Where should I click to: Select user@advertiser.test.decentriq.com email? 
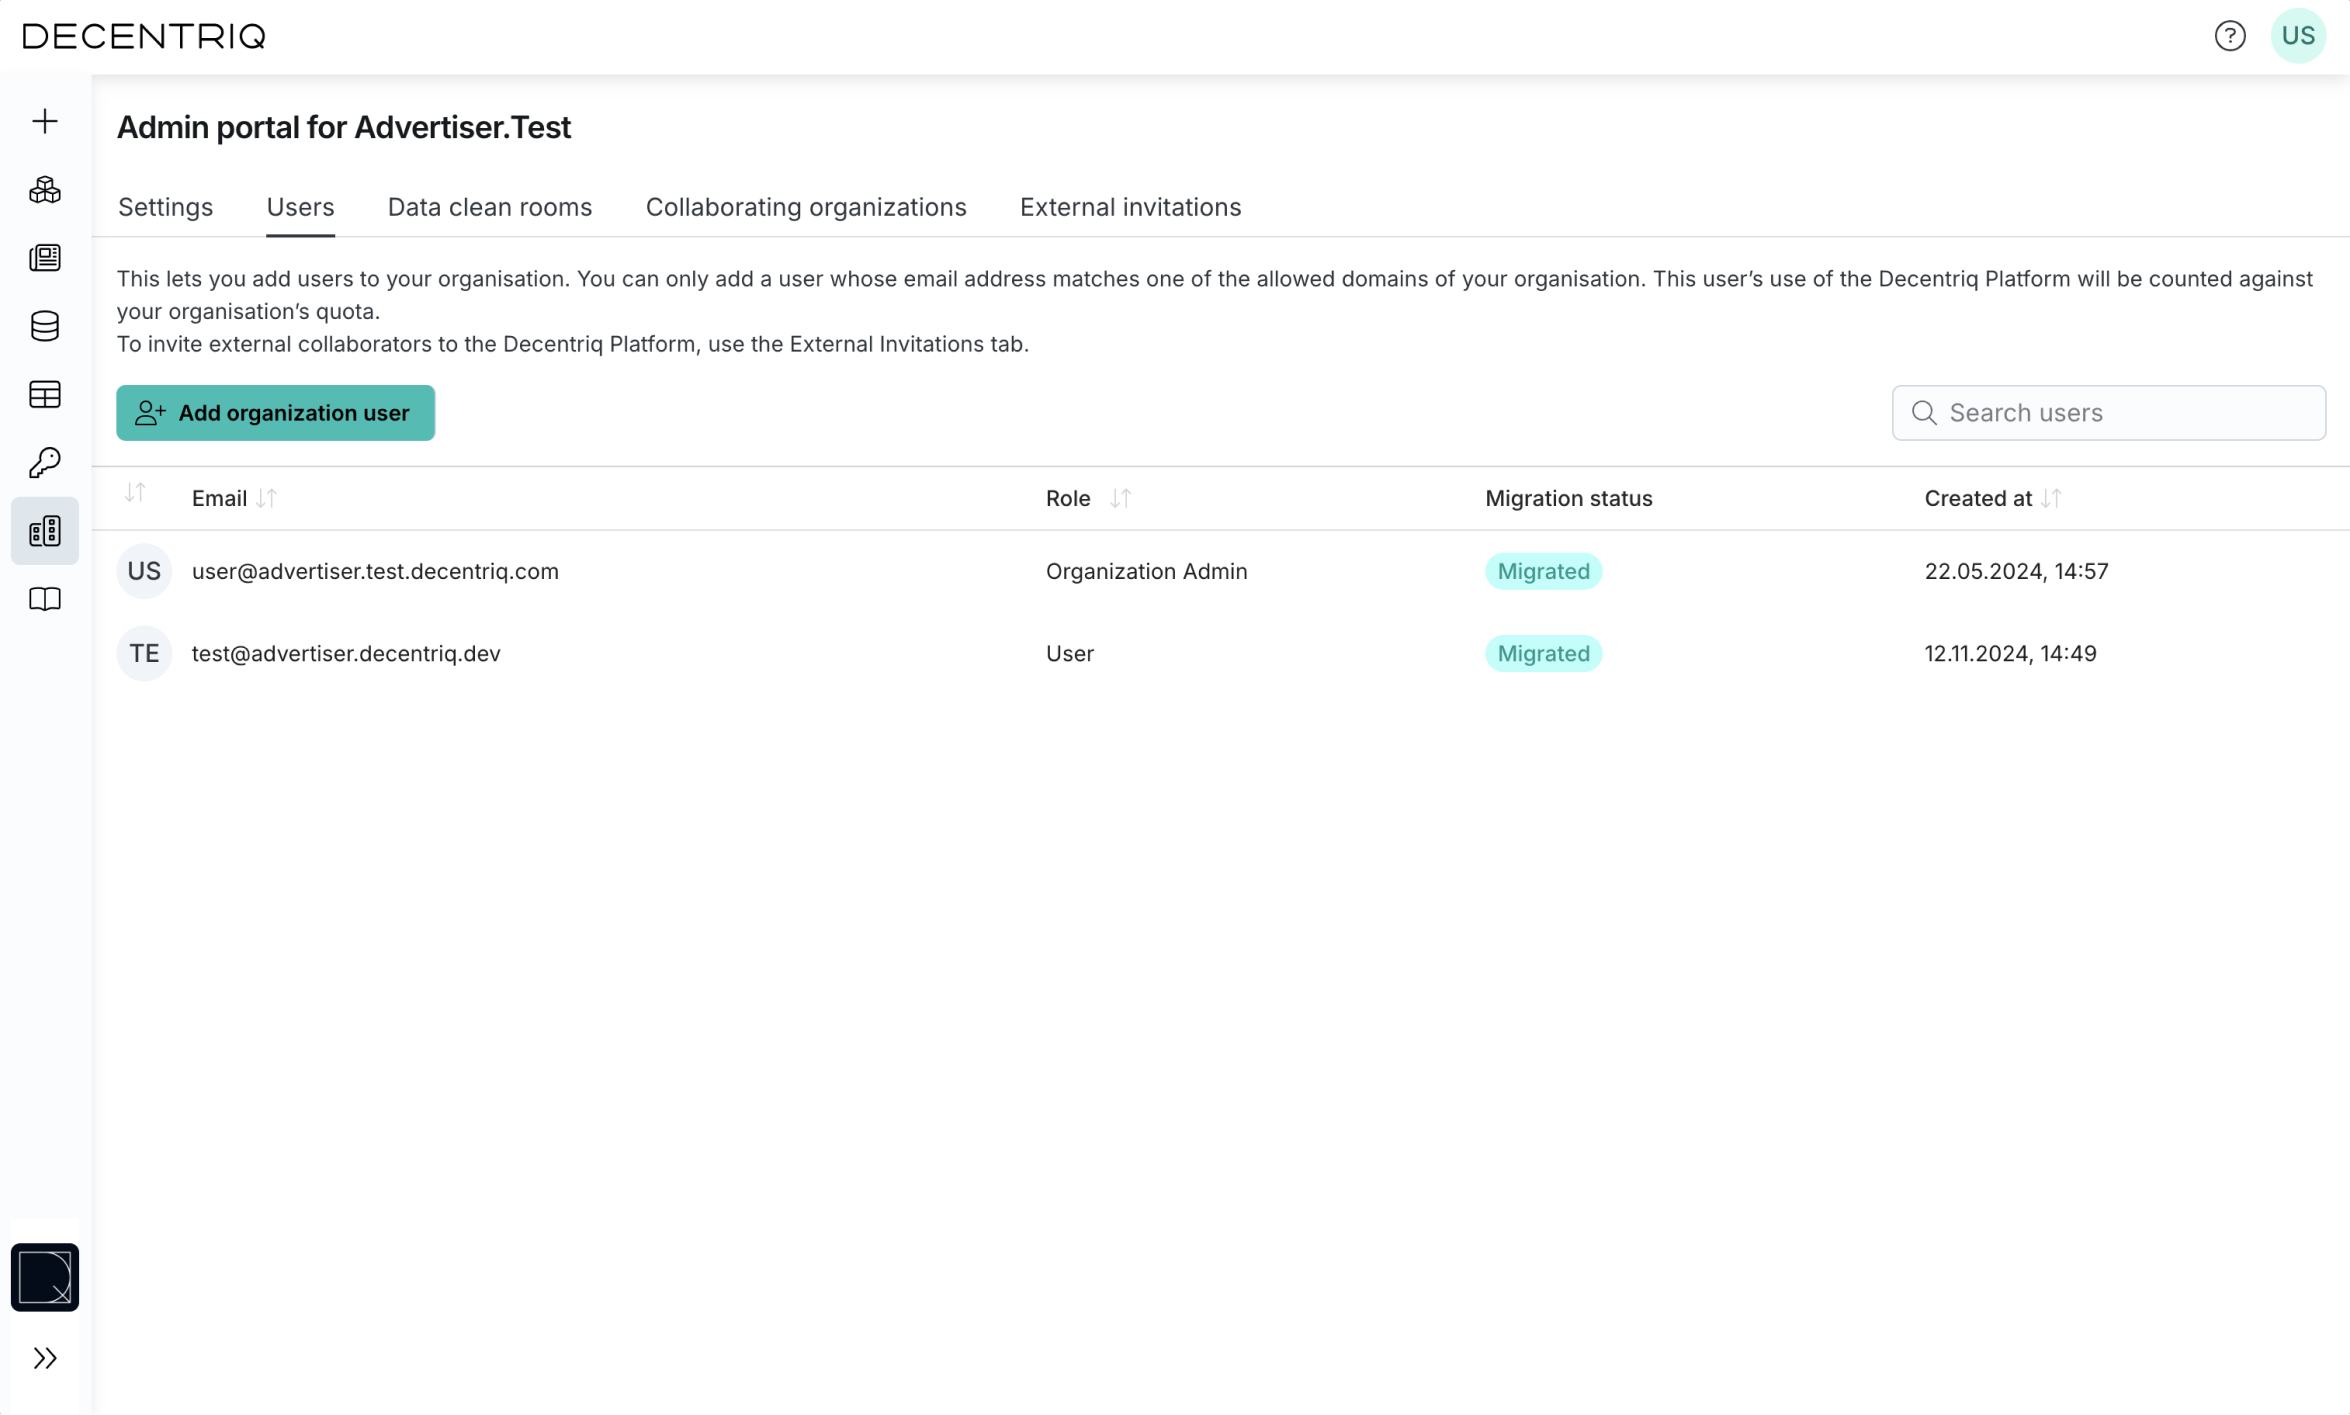coord(375,571)
